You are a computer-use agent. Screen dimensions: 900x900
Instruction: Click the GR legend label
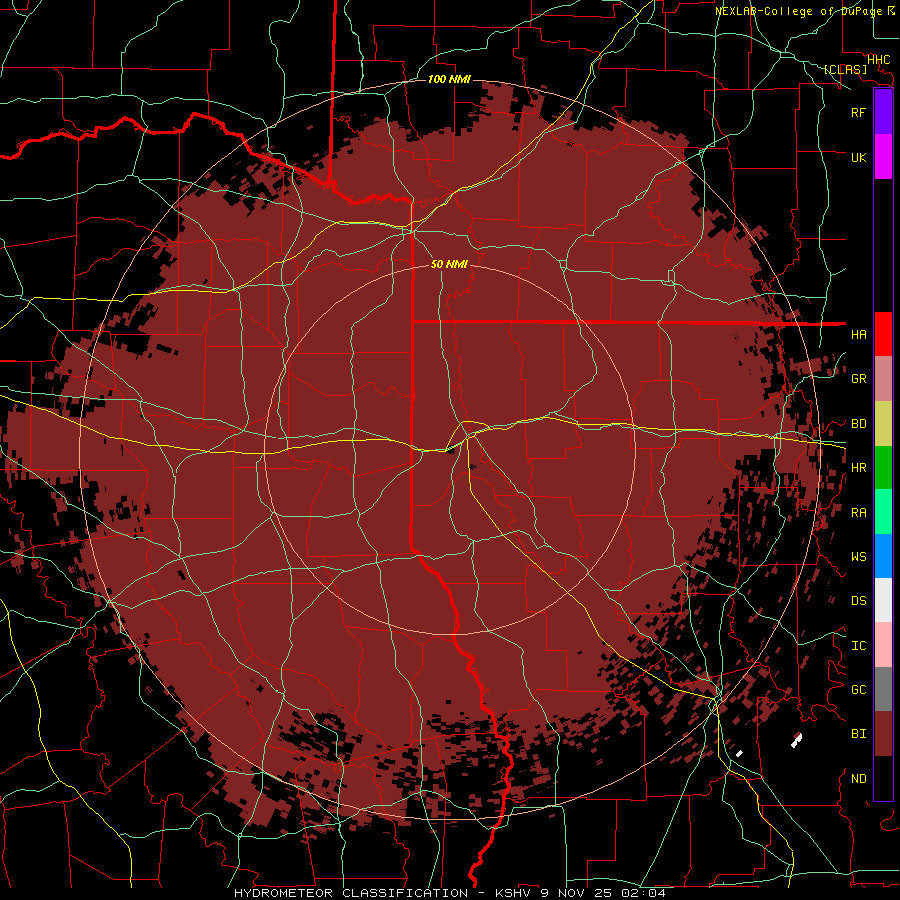(x=858, y=379)
